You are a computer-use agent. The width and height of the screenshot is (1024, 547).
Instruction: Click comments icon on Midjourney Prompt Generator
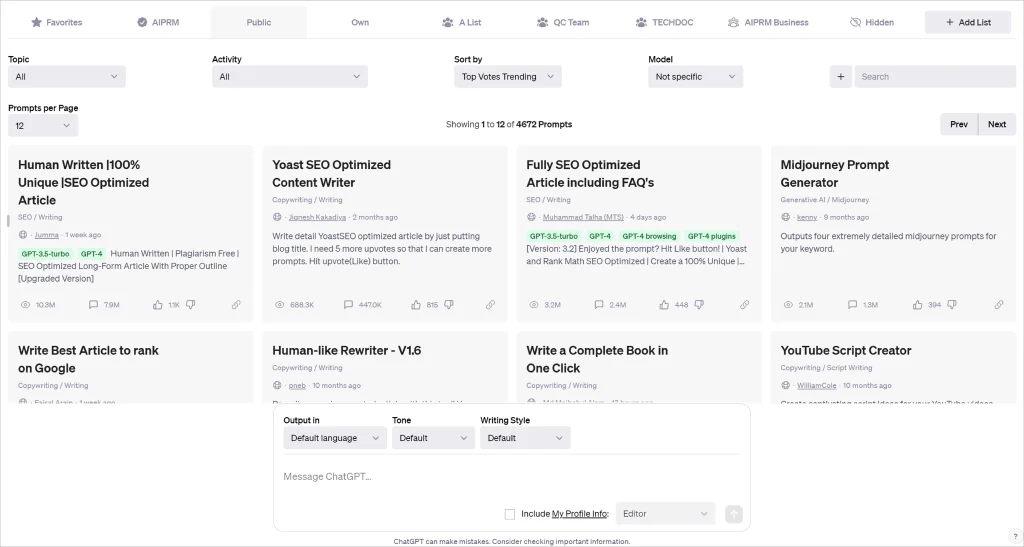852,305
